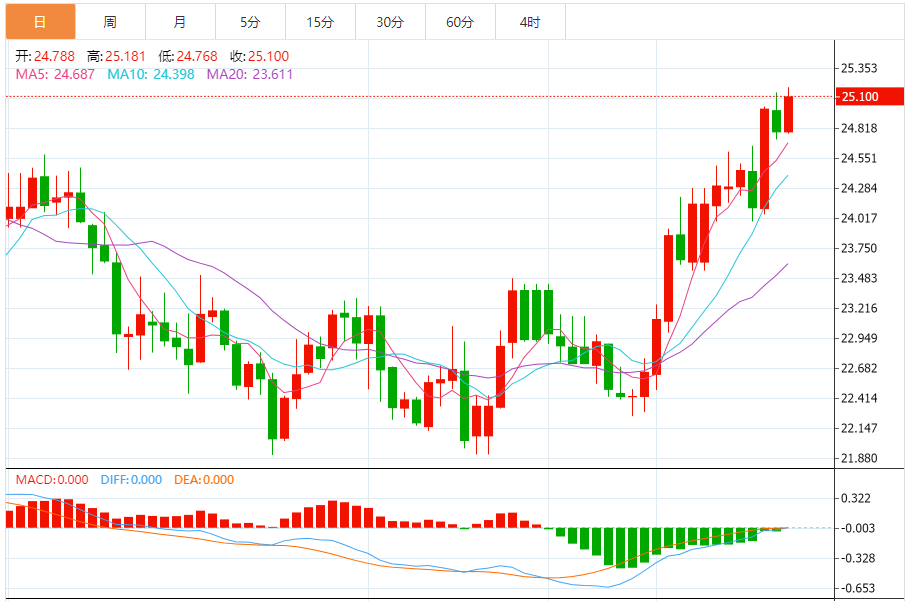
Task: Switch to the 月 monthly tab
Action: pyautogui.click(x=180, y=22)
